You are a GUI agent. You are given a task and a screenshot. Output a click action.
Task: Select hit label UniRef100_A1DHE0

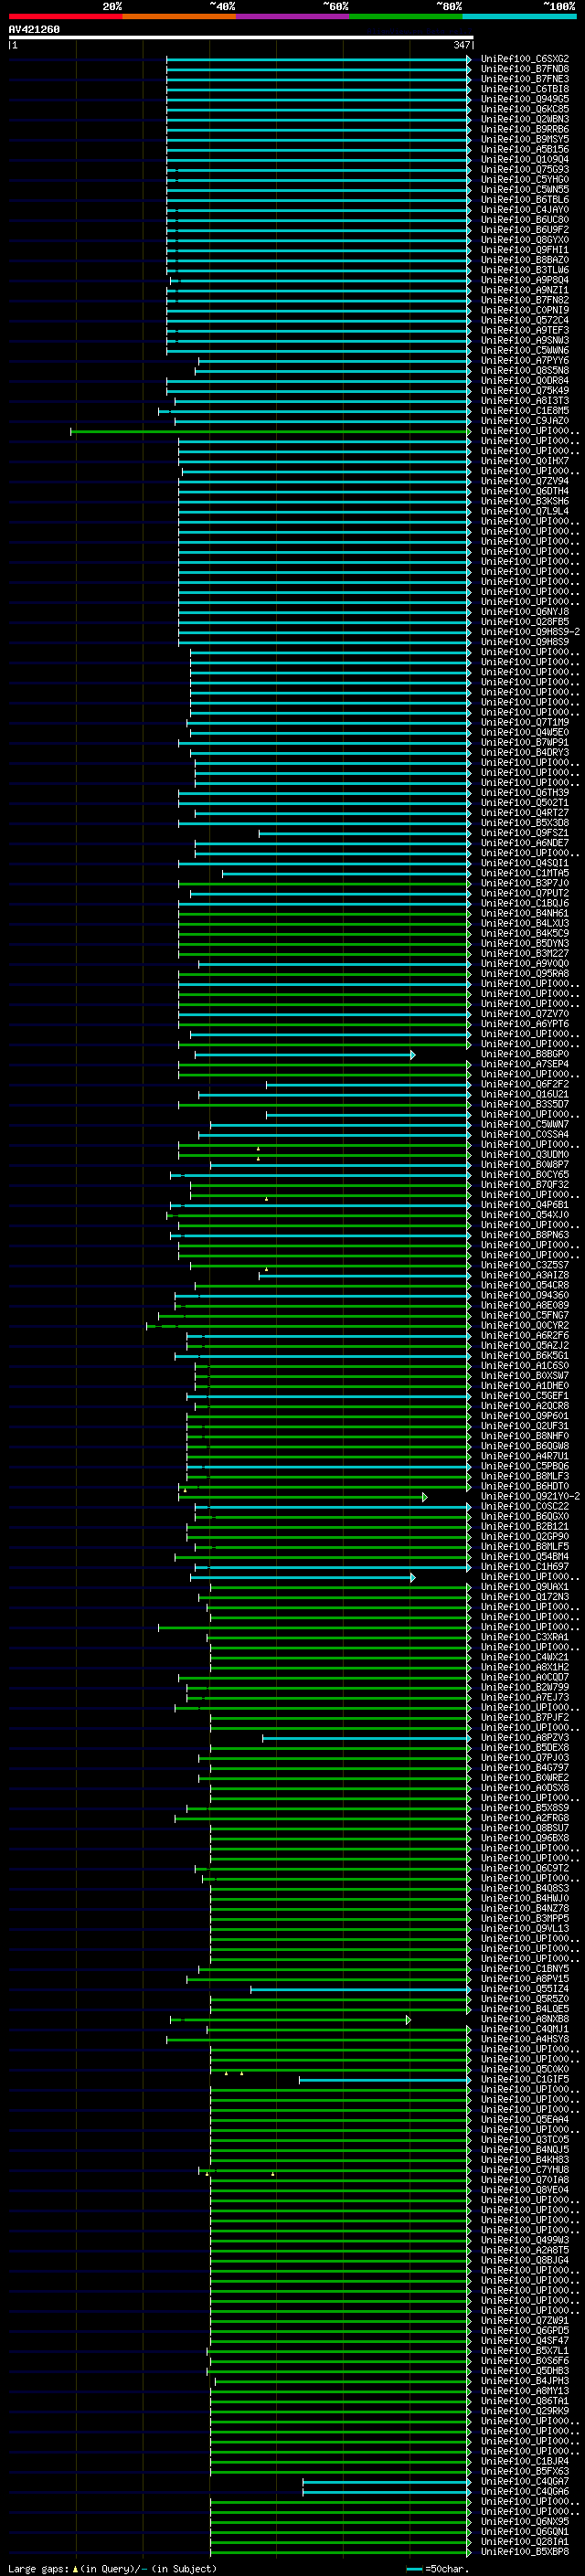click(524, 1386)
